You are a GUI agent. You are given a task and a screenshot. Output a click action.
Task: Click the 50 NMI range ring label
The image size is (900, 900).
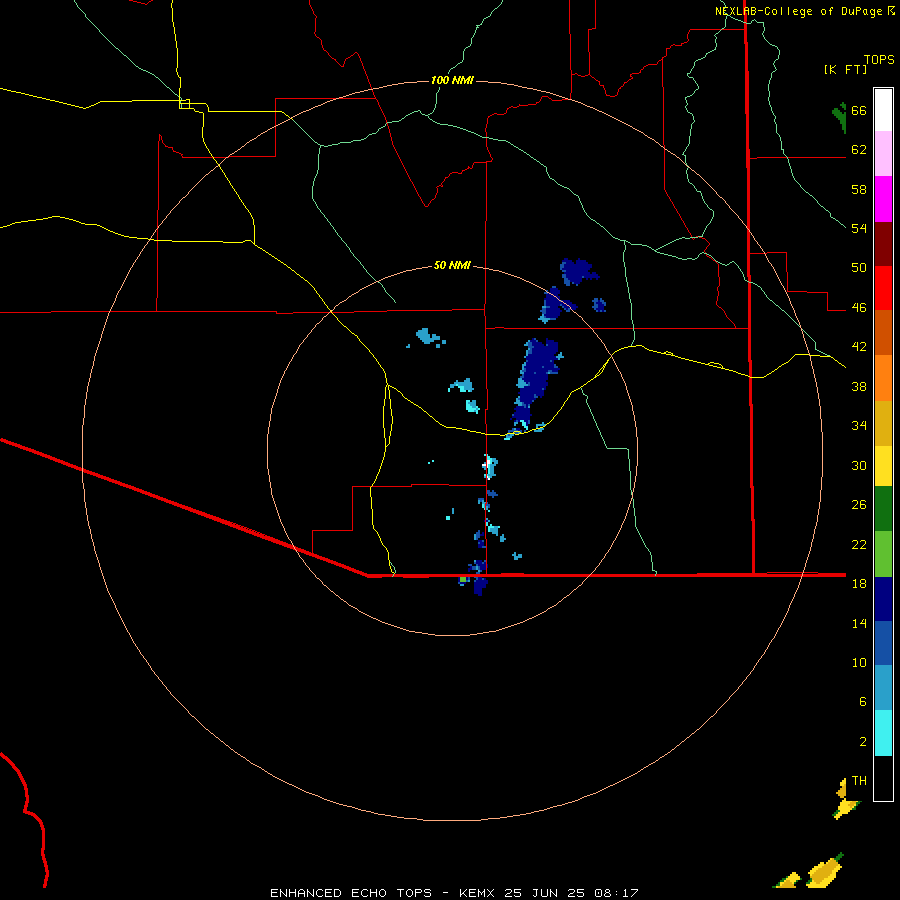(452, 265)
